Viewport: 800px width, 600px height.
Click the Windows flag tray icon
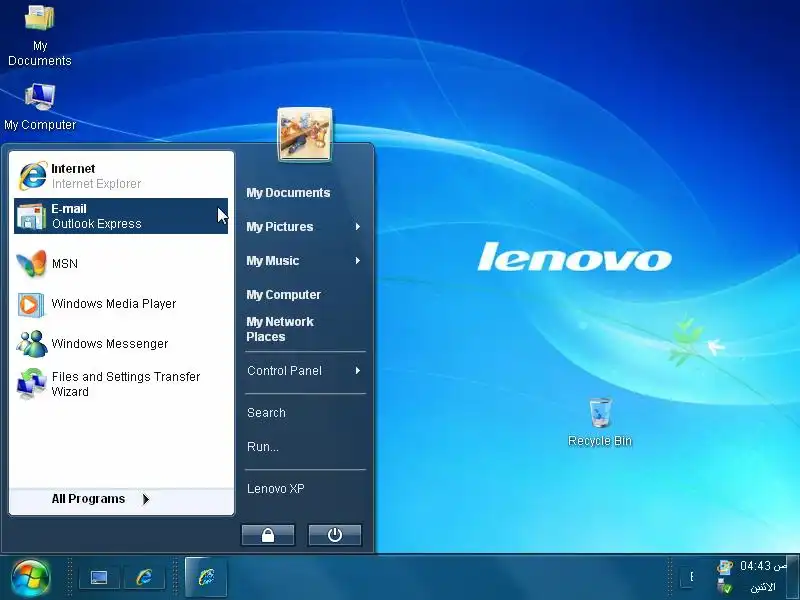pyautogui.click(x=724, y=566)
